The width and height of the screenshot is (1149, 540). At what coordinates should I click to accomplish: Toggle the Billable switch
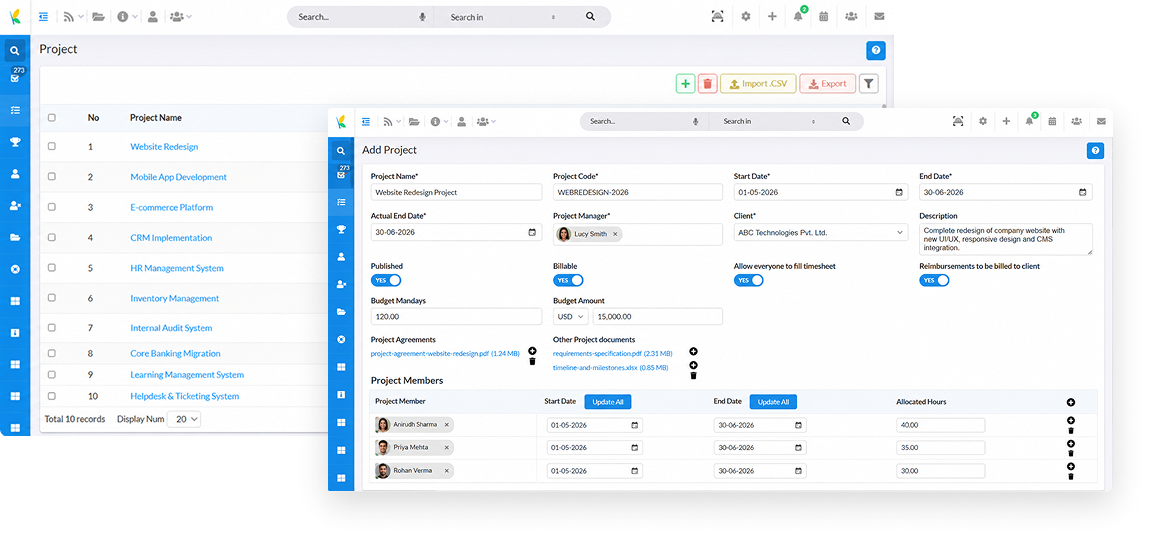click(x=568, y=280)
